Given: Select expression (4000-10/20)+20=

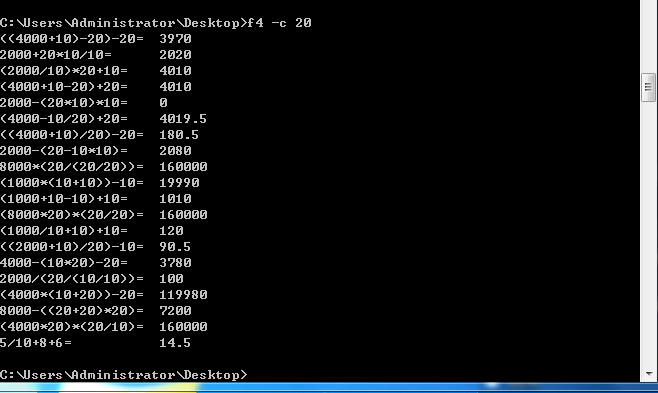Looking at the screenshot, I should (64, 119).
